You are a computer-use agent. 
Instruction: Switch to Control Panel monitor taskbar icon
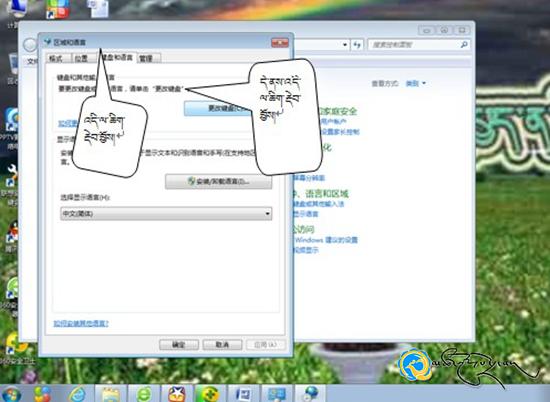(276, 394)
